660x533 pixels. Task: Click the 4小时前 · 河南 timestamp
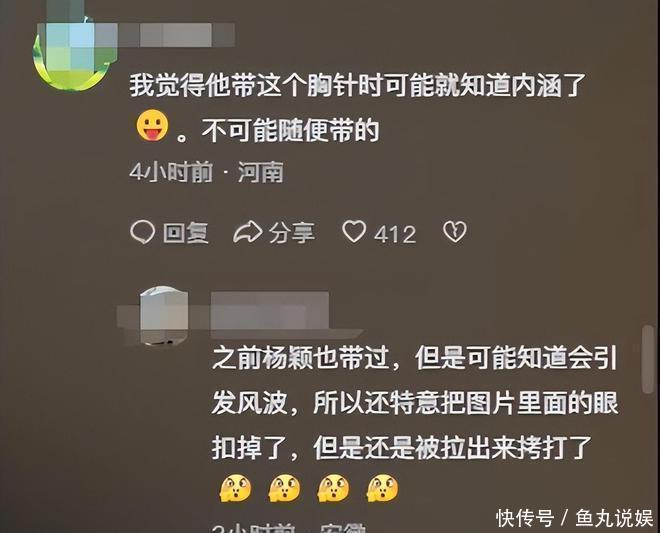coord(206,172)
